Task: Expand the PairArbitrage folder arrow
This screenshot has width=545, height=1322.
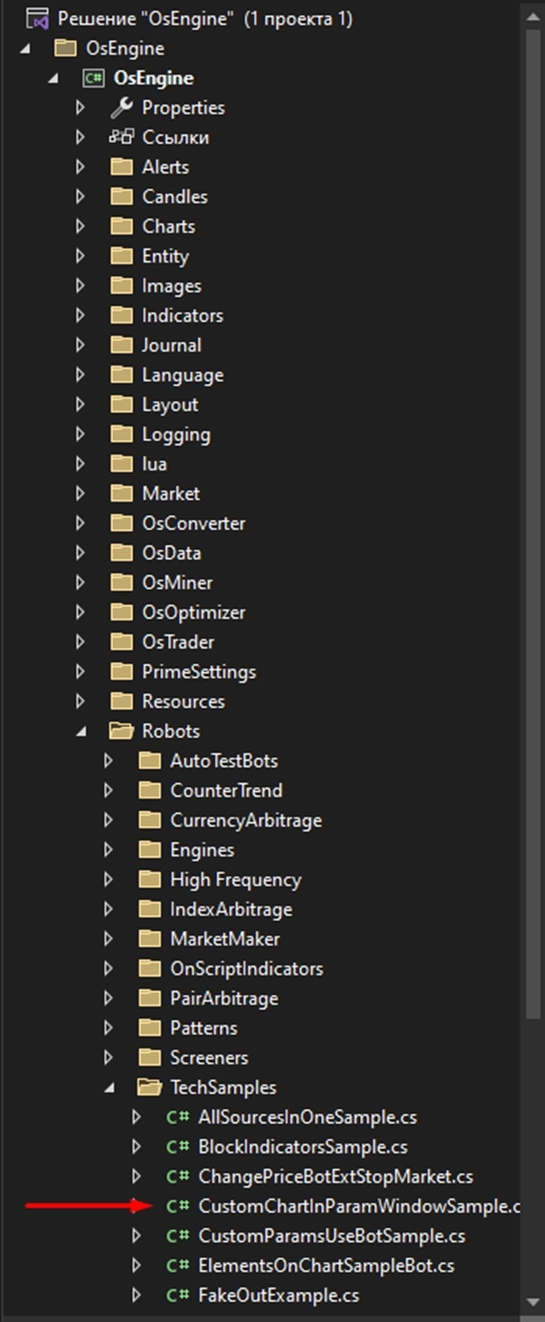Action: 110,998
